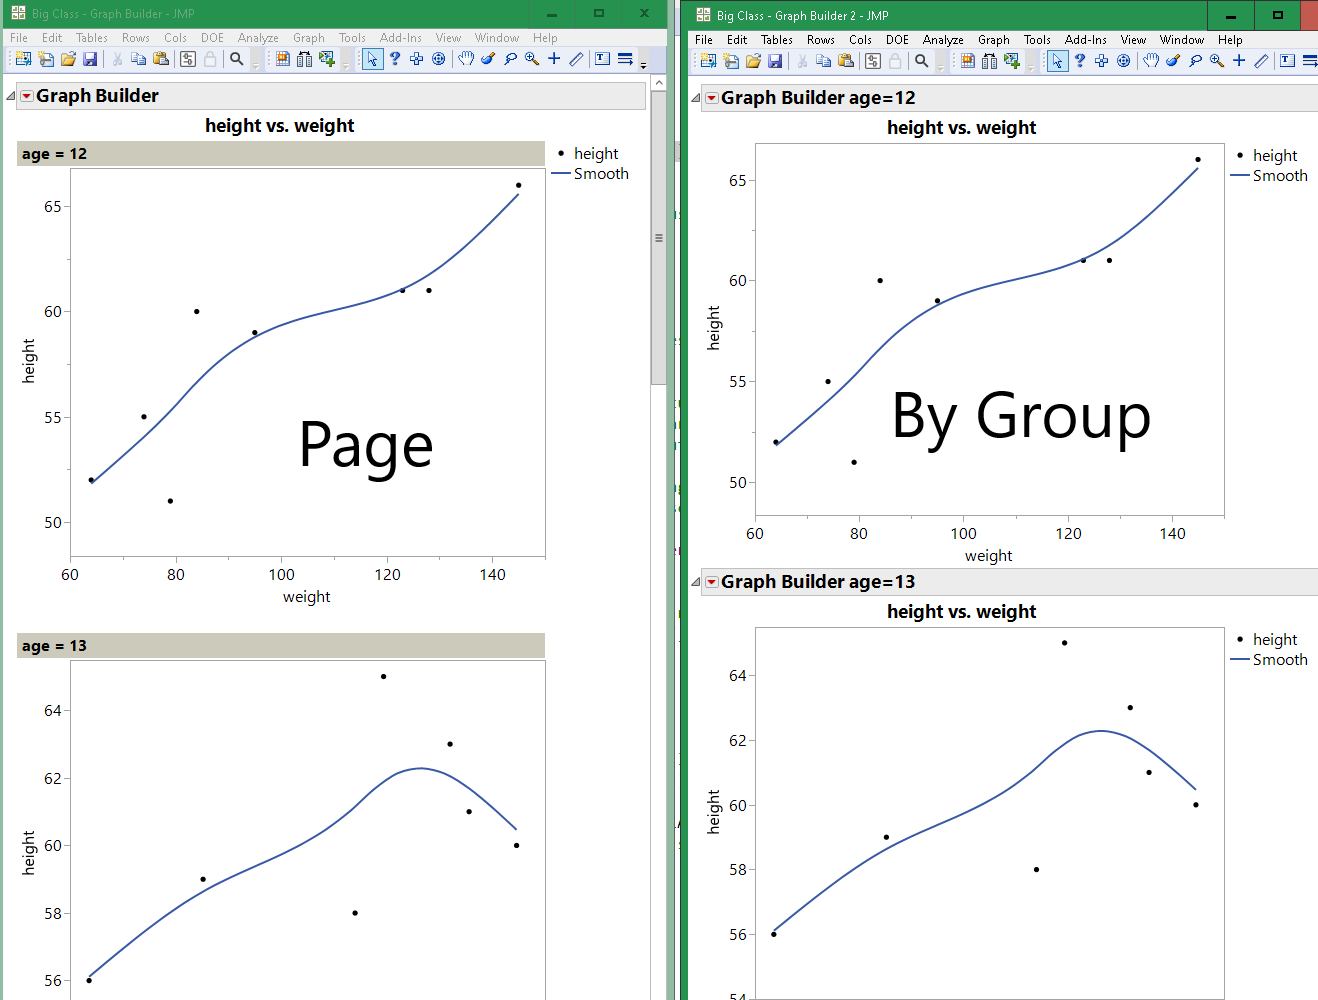
Task: Select the Brush tool in left window
Action: point(487,58)
